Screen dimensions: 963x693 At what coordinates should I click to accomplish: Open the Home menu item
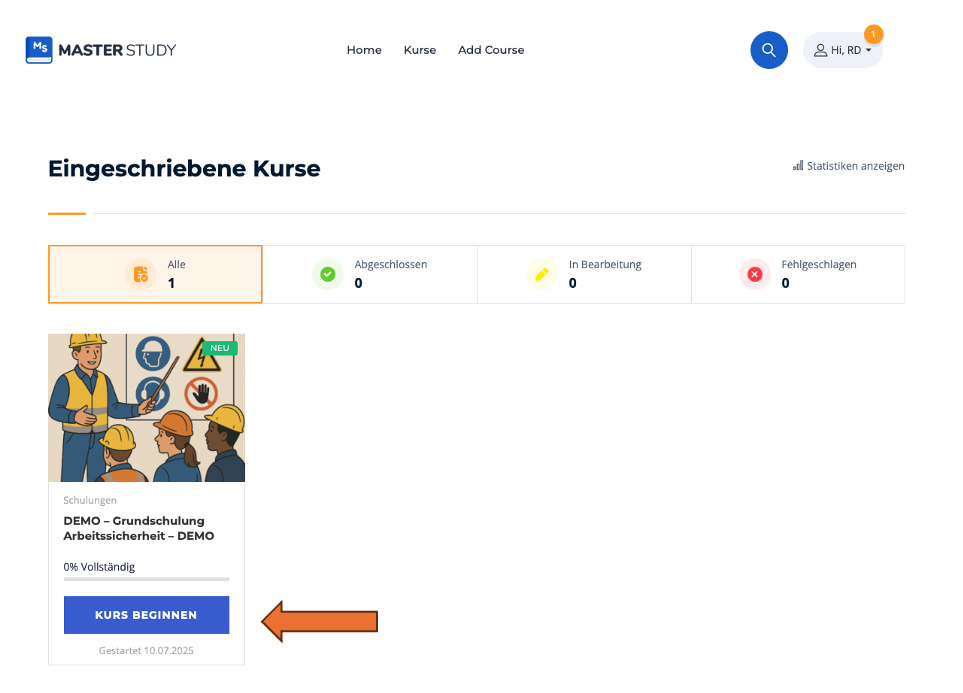(x=364, y=50)
